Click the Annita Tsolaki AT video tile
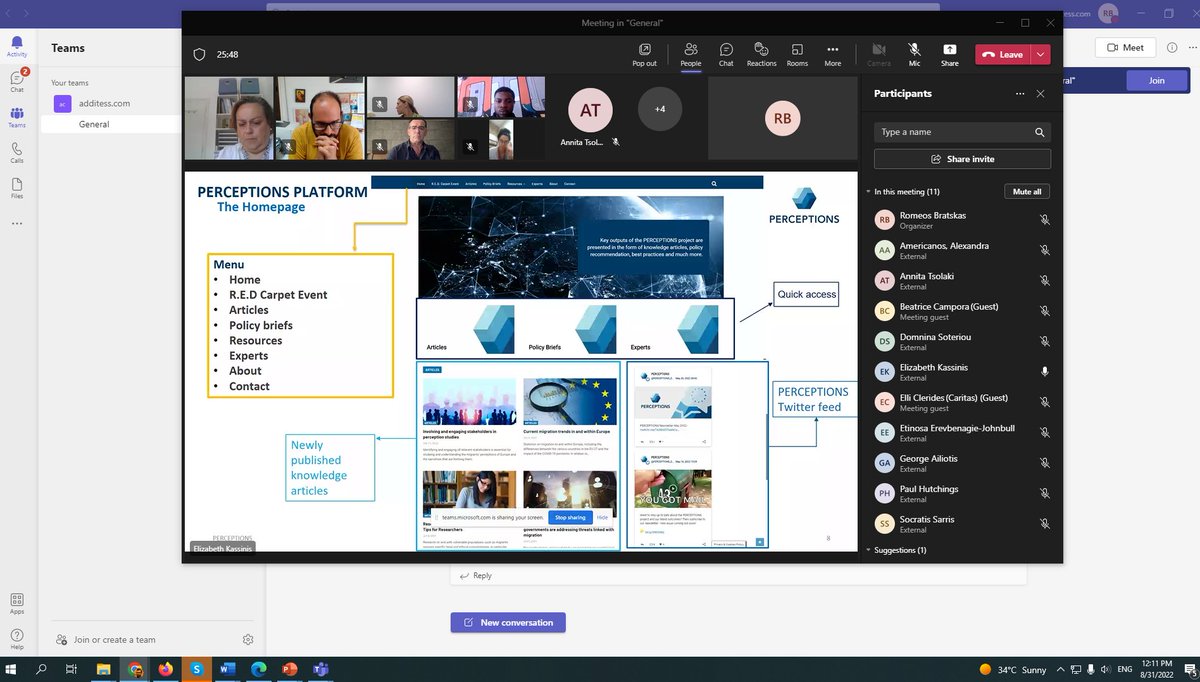The image size is (1200, 682). tap(591, 118)
